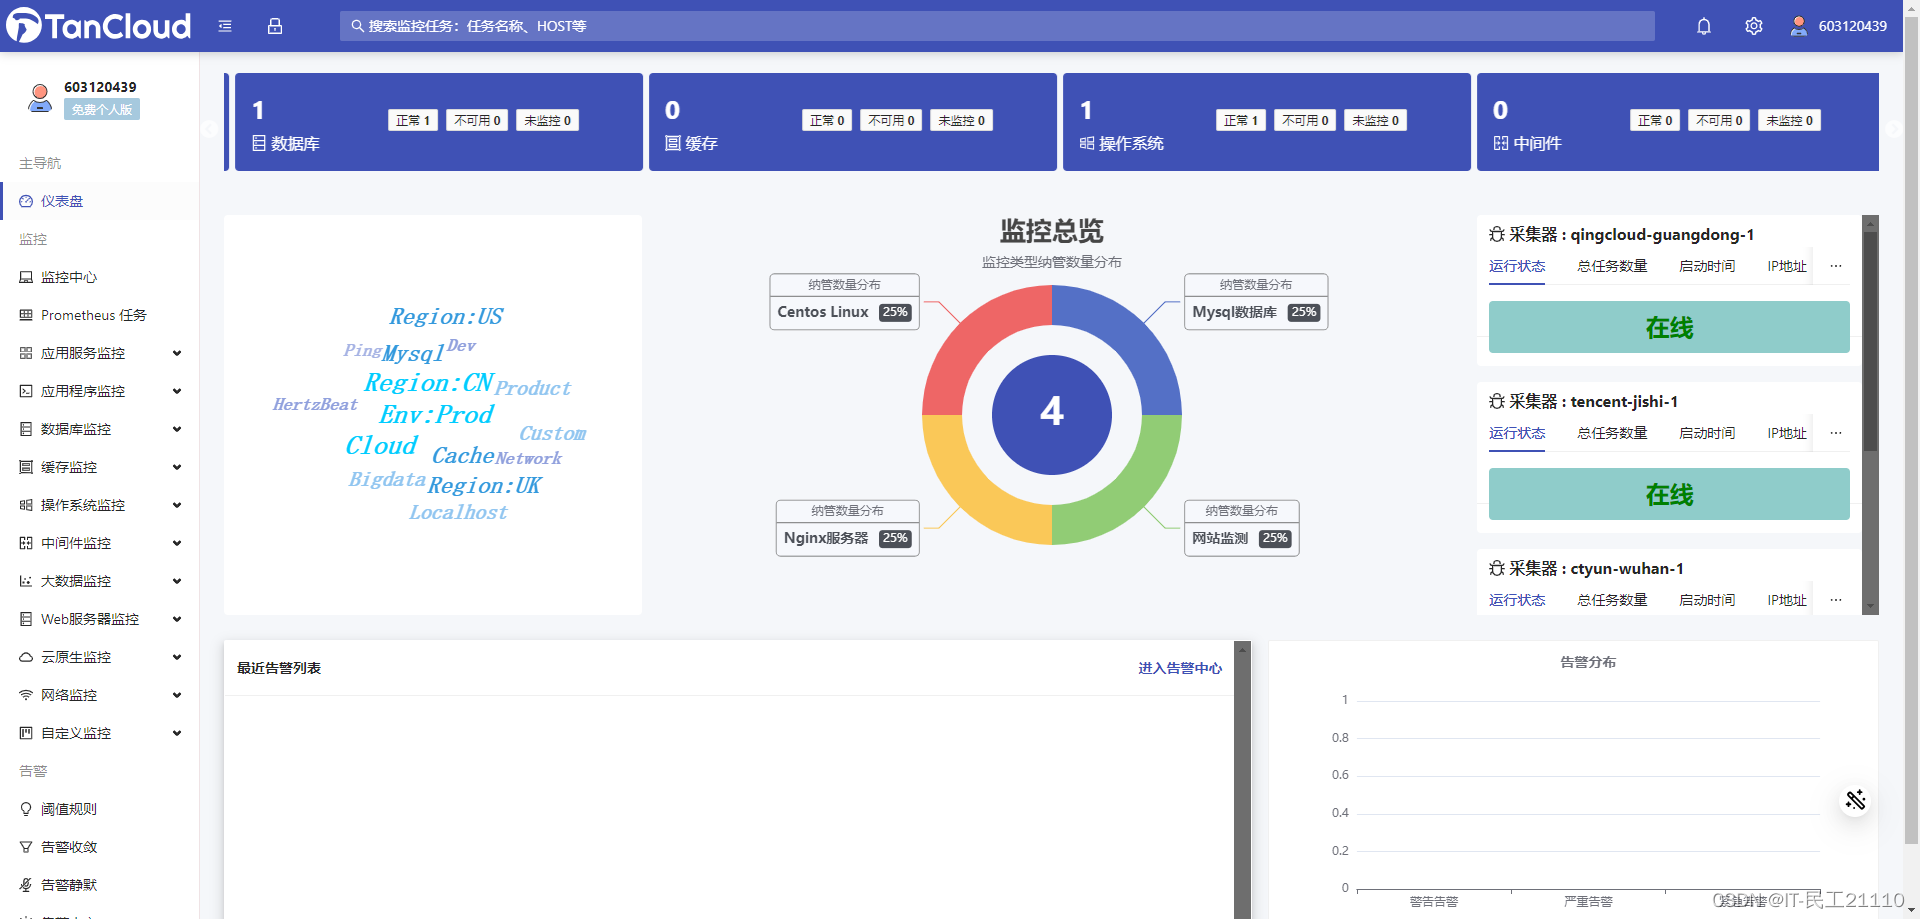
Task: Expand 操作系统监控 submenu arrow
Action: [177, 505]
